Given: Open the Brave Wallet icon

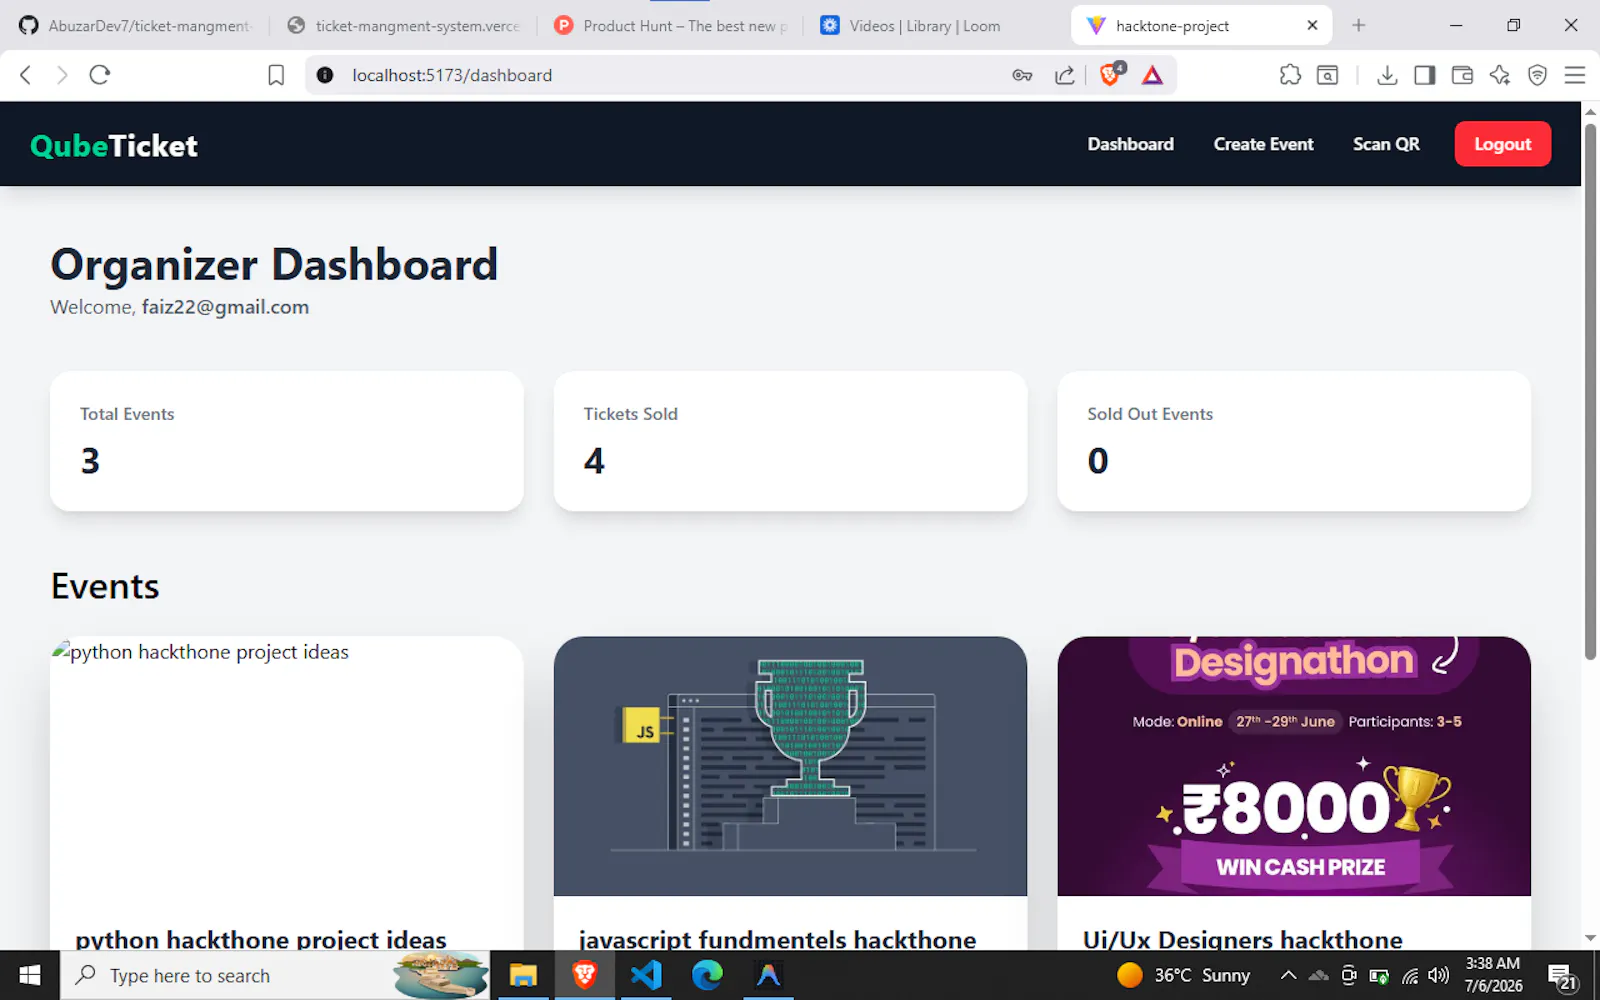Looking at the screenshot, I should pos(1462,75).
